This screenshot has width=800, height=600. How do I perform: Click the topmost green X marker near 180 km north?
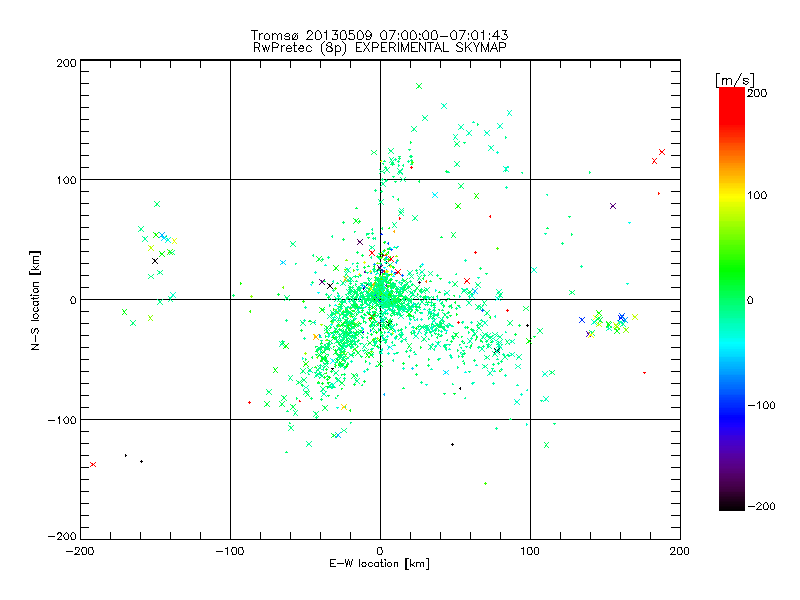419,86
